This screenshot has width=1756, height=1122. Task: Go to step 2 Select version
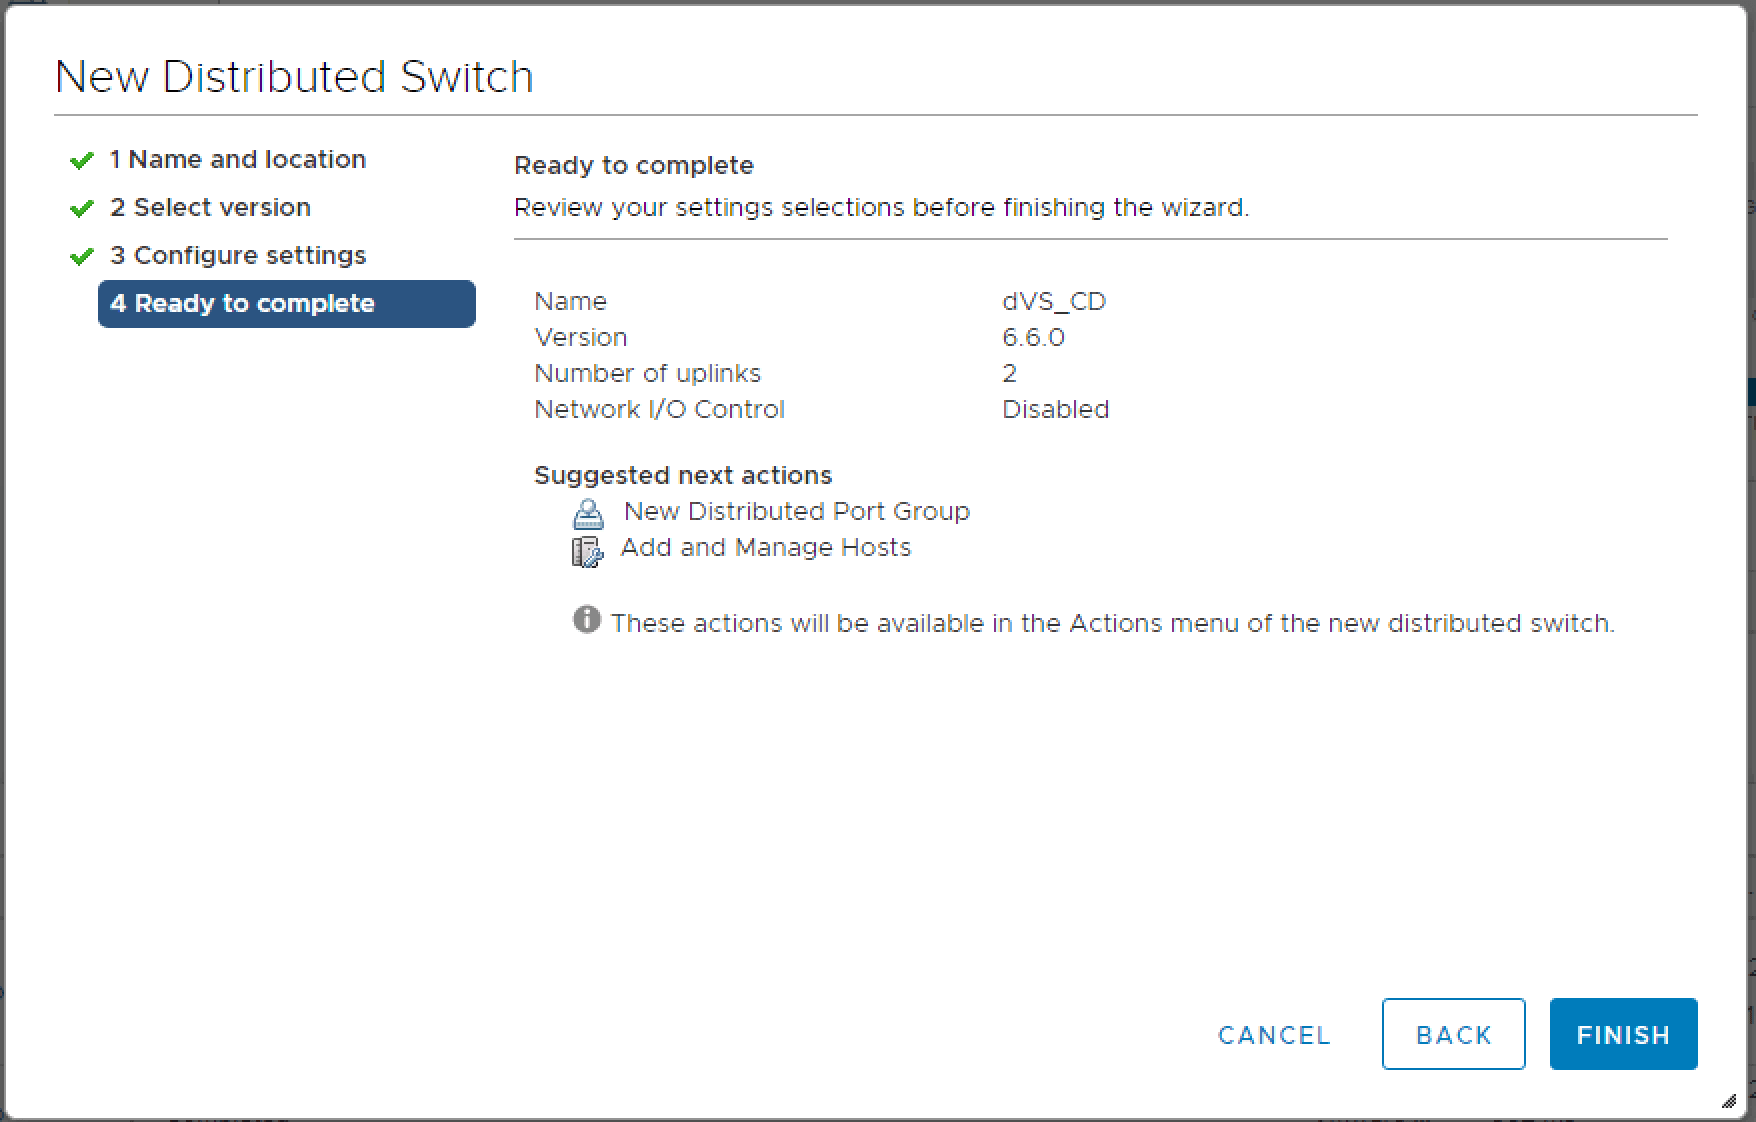210,208
